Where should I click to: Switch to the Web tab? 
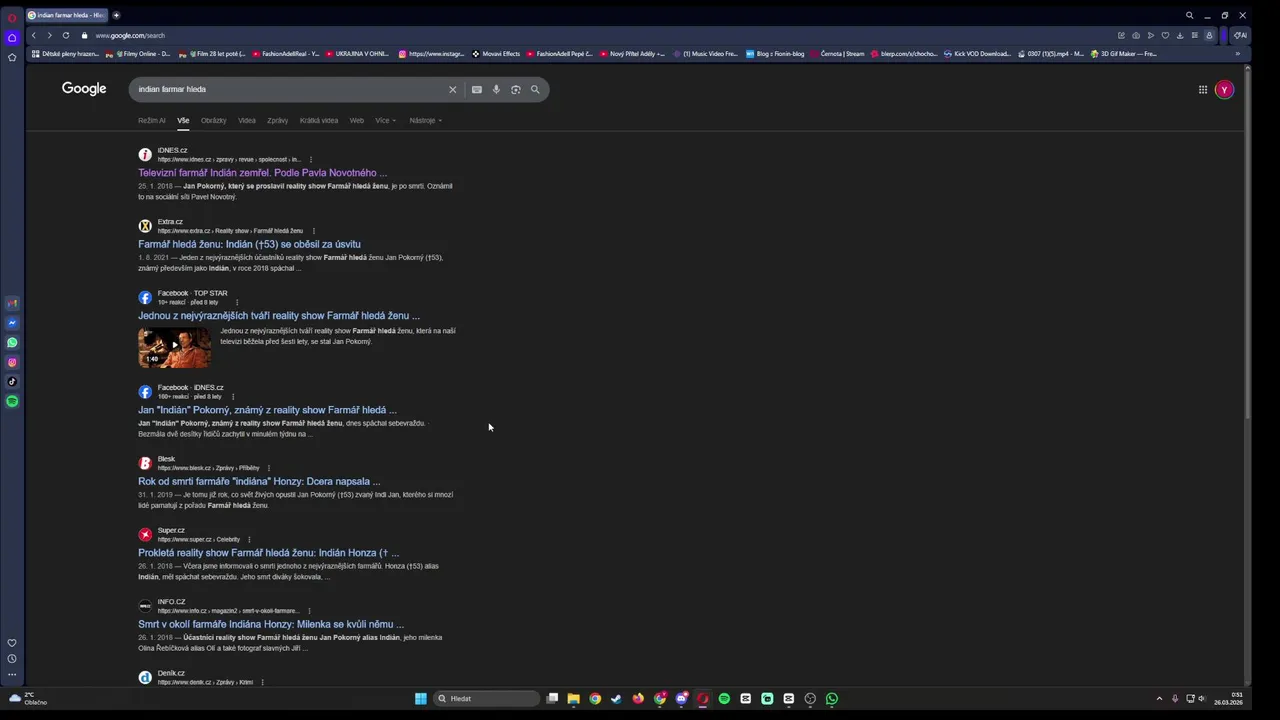tap(357, 120)
